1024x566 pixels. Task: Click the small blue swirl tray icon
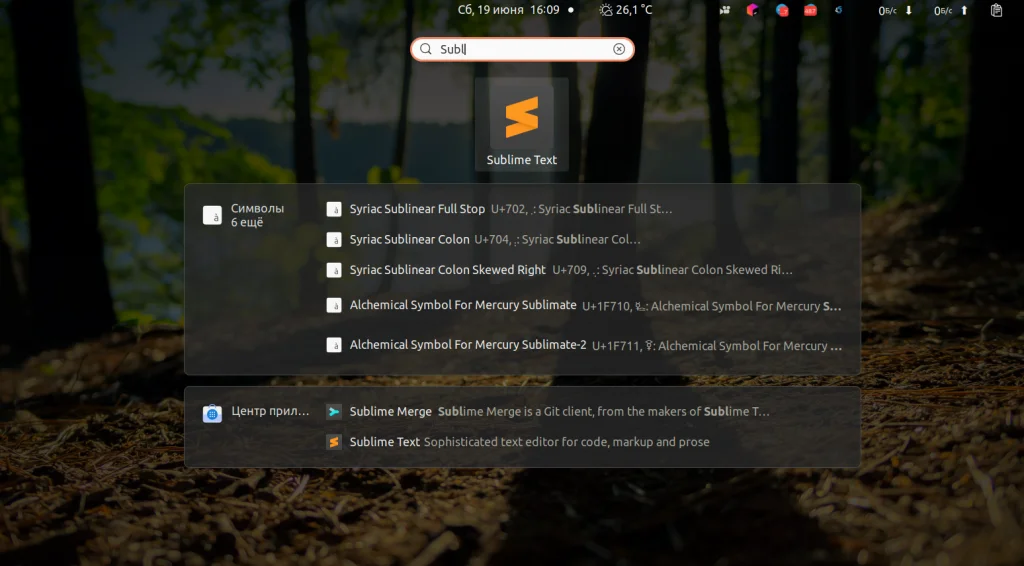[x=839, y=10]
